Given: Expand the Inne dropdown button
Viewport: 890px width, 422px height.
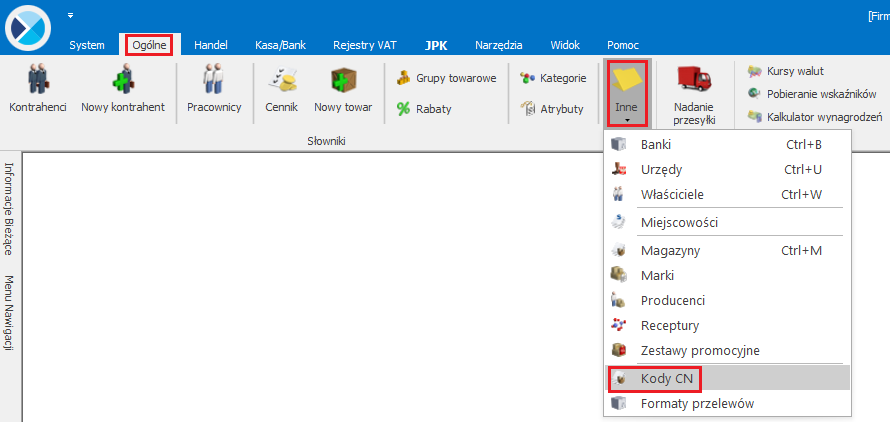Looking at the screenshot, I should 627,94.
